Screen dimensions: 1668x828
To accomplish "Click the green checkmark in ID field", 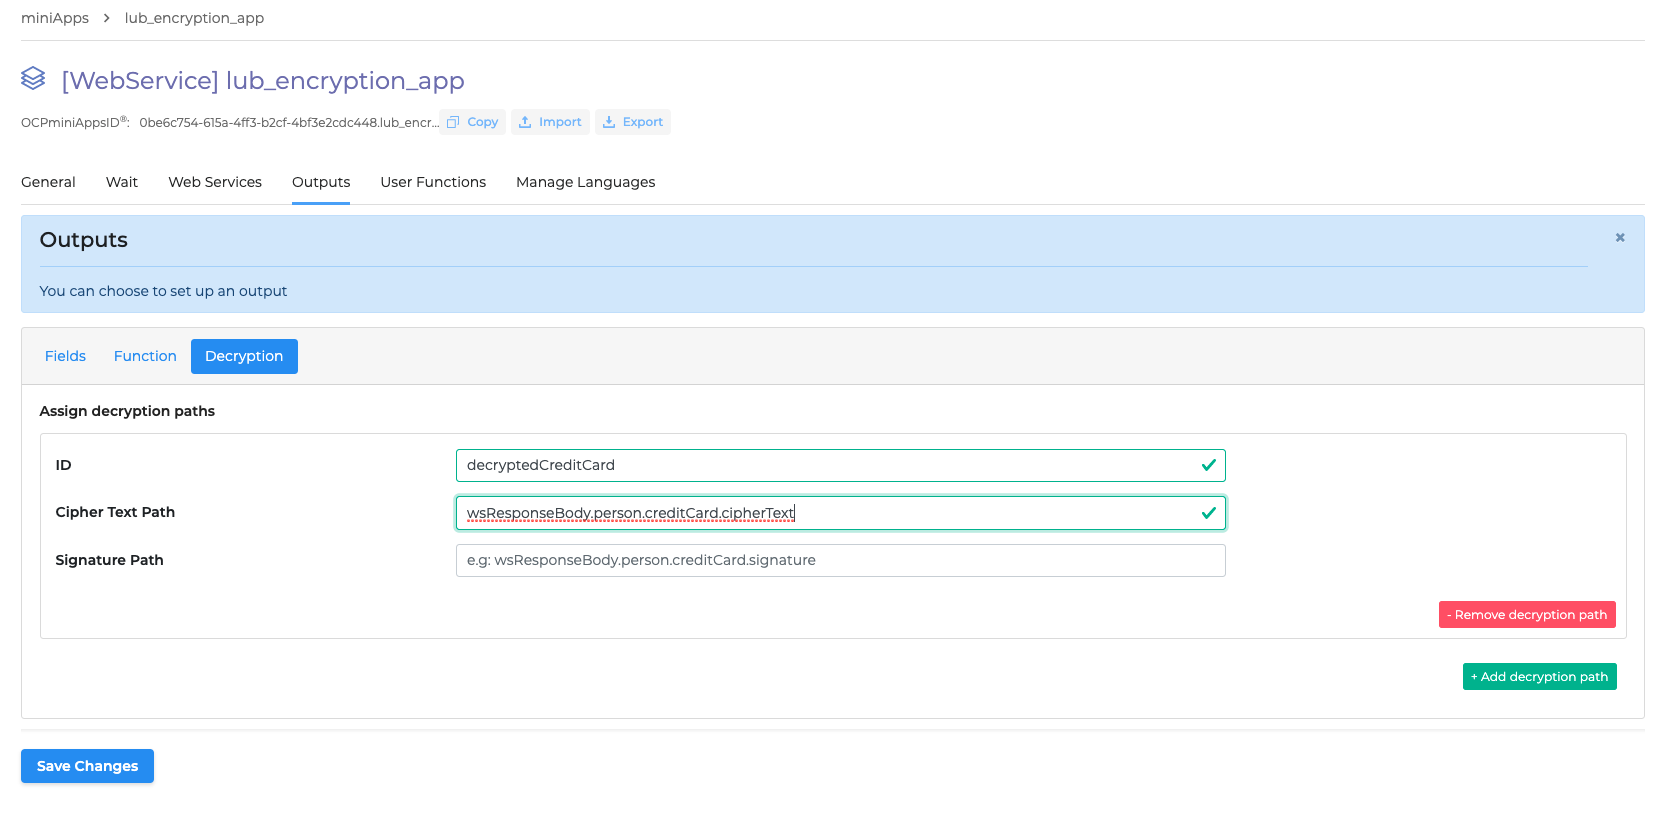I will [1208, 465].
